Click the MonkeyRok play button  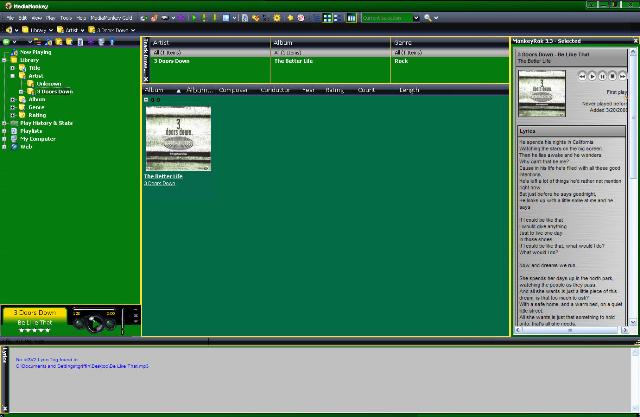pyautogui.click(x=592, y=76)
